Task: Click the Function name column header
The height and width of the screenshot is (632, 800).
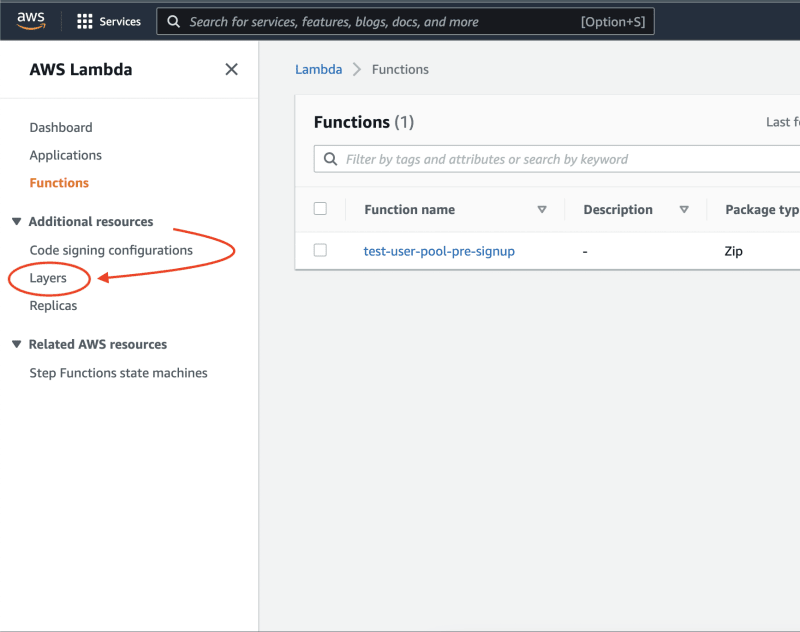Action: point(410,210)
